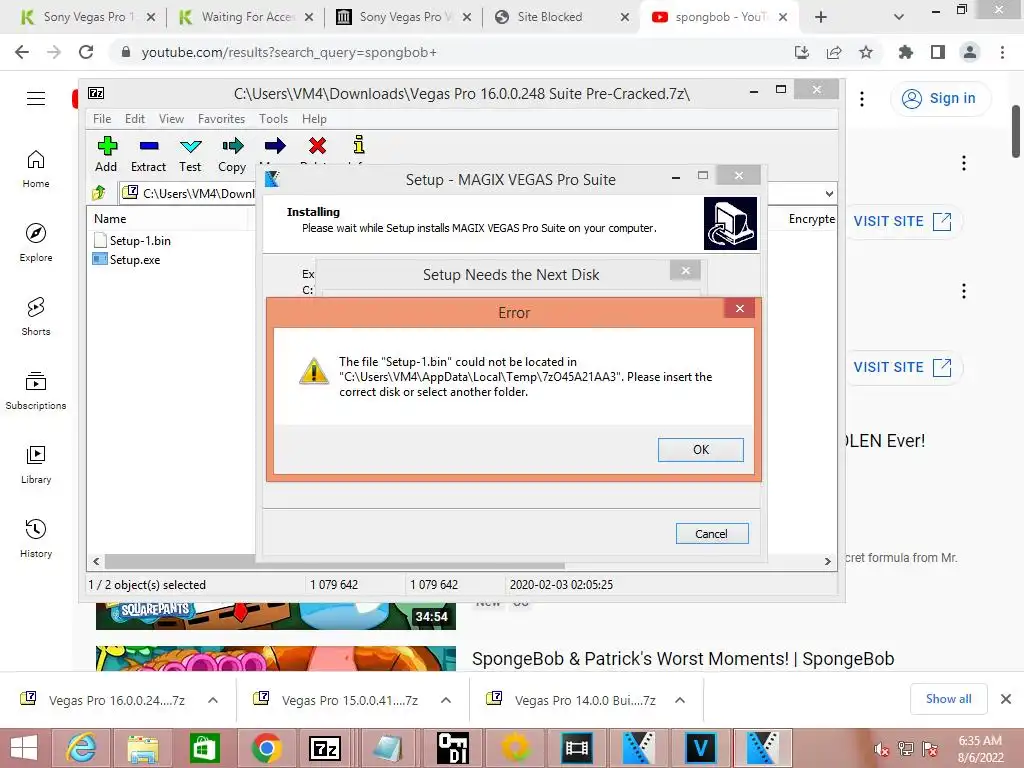Reload the page in Chrome
Viewport: 1024px width, 768px height.
pyautogui.click(x=86, y=52)
